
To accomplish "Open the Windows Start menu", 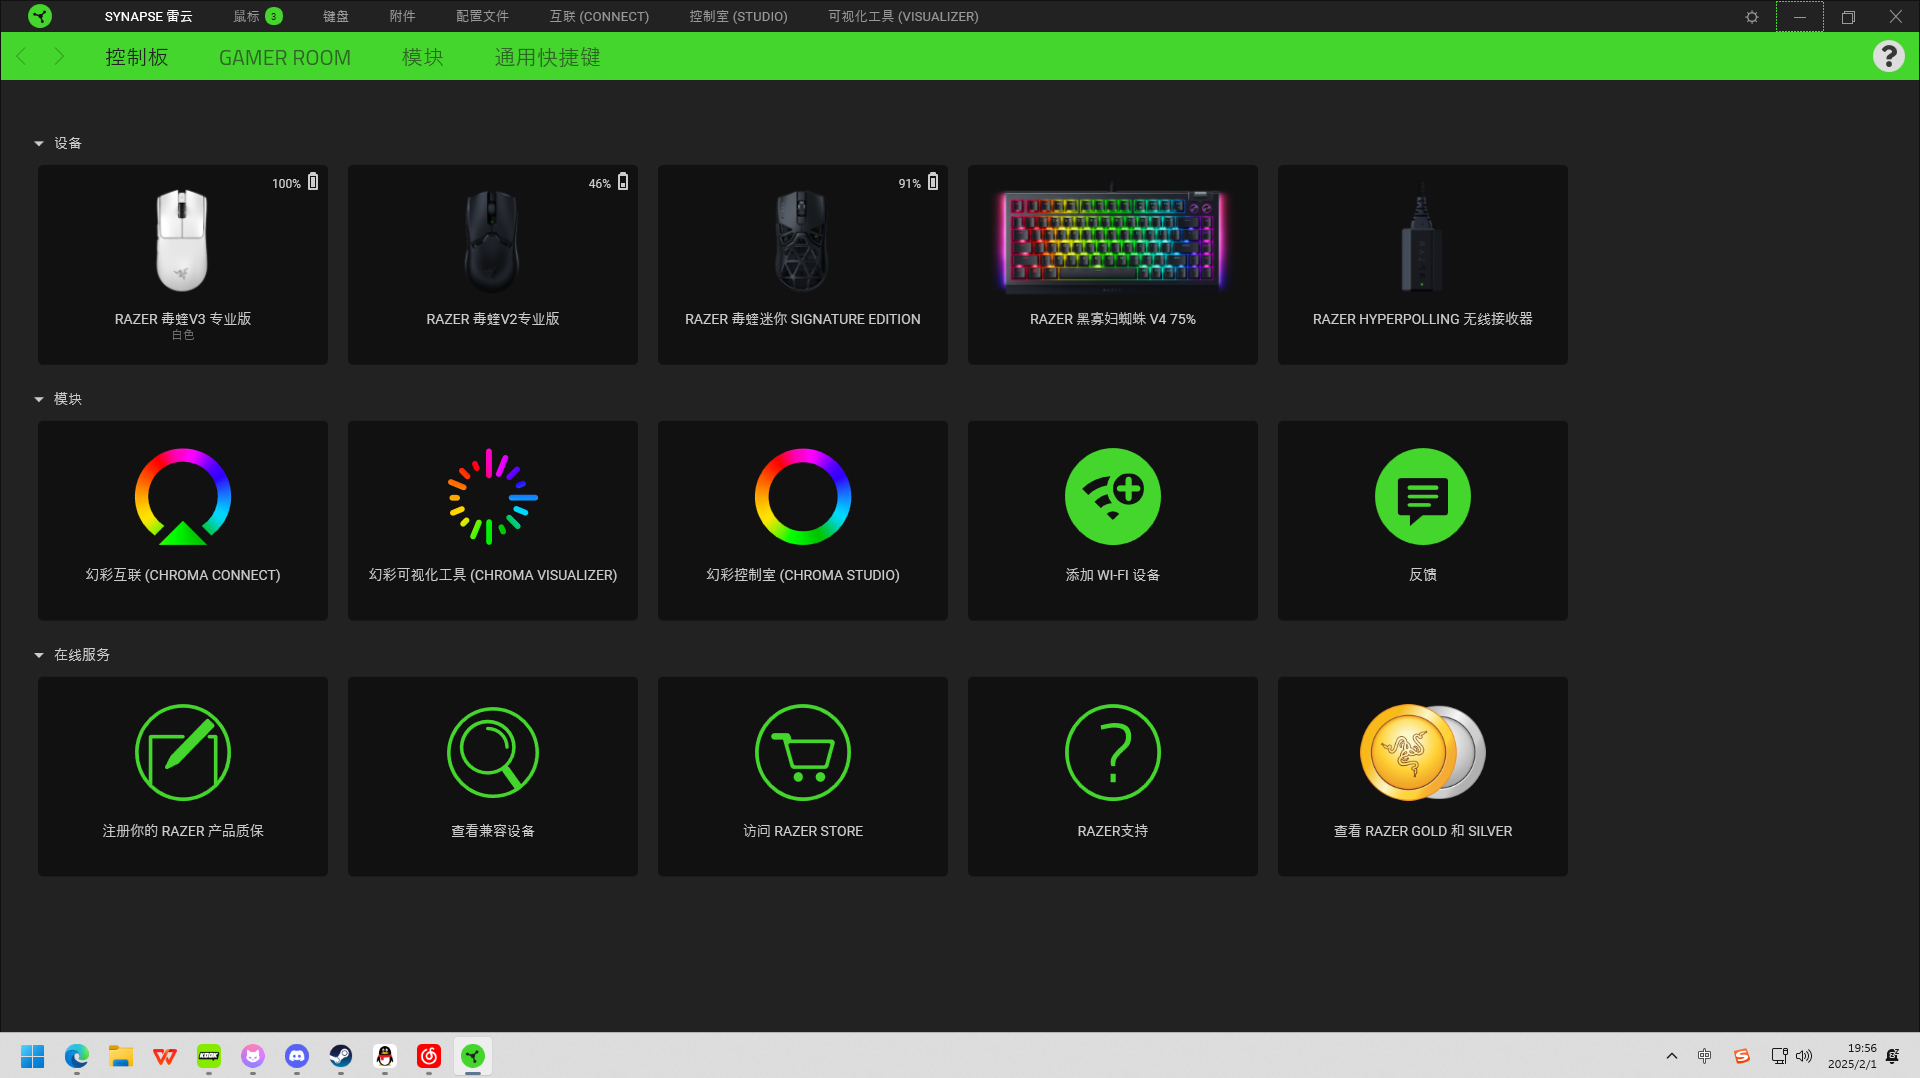I will pyautogui.click(x=33, y=1056).
